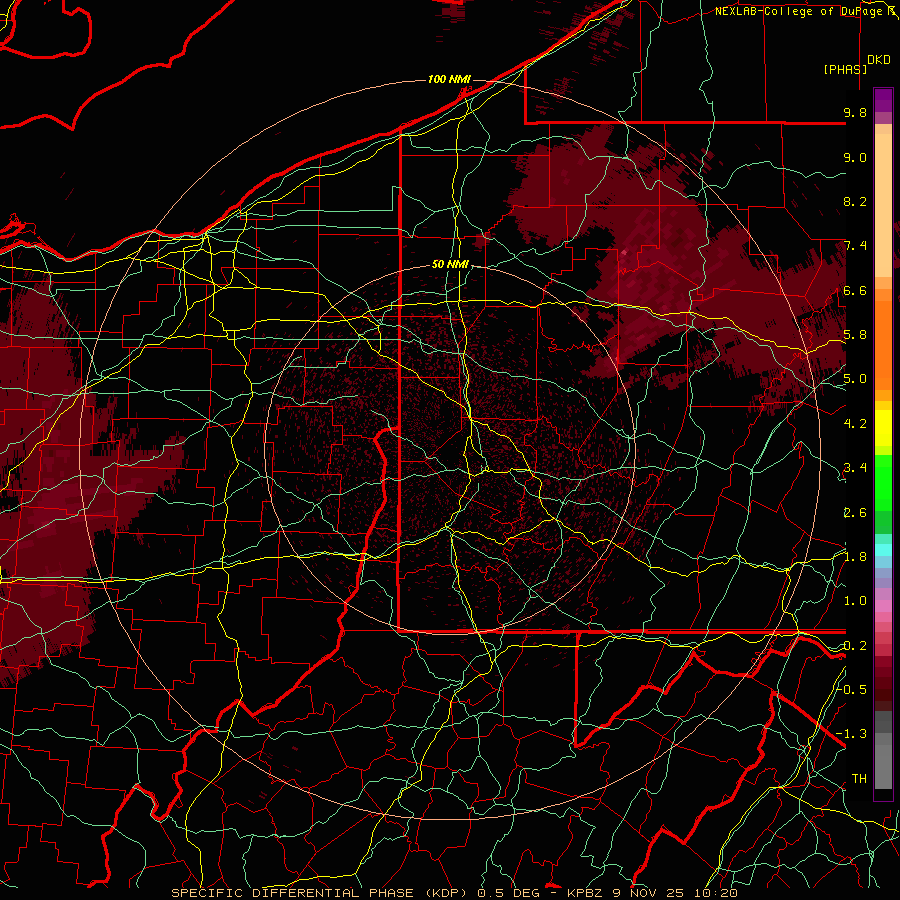The height and width of the screenshot is (900, 900).
Task: Click the "KPBZ" radar site identifier
Action: coord(586,893)
